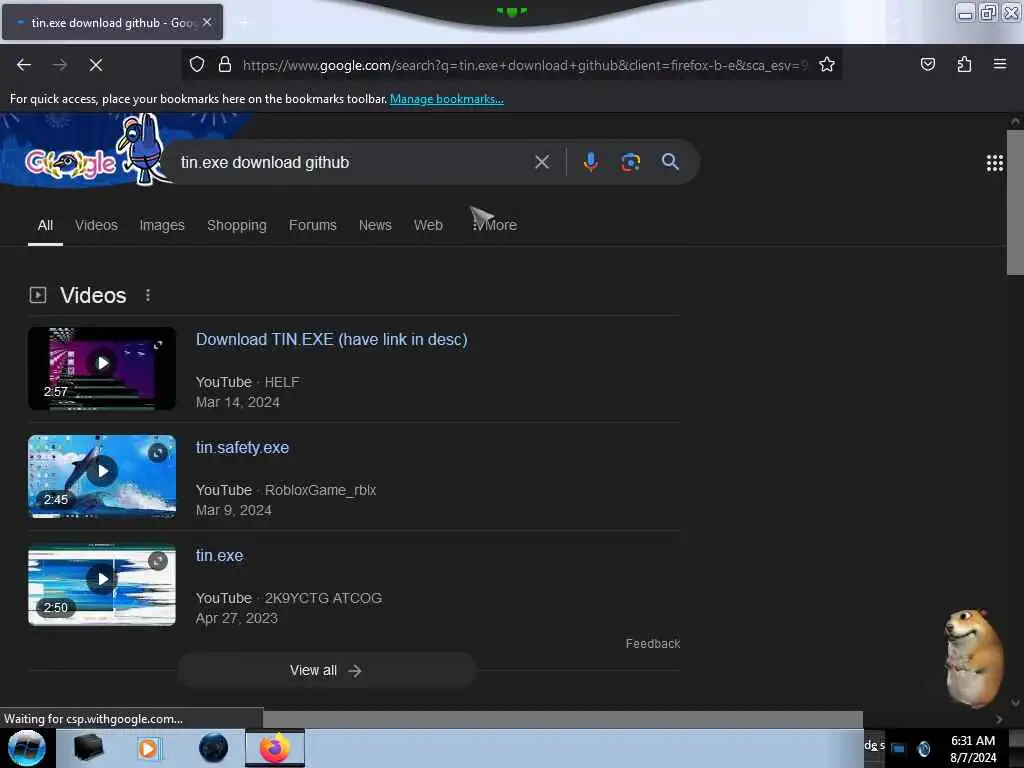This screenshot has width=1024, height=768.
Task: Open Download TIN.EXE (have link in desc) video
Action: 332,340
